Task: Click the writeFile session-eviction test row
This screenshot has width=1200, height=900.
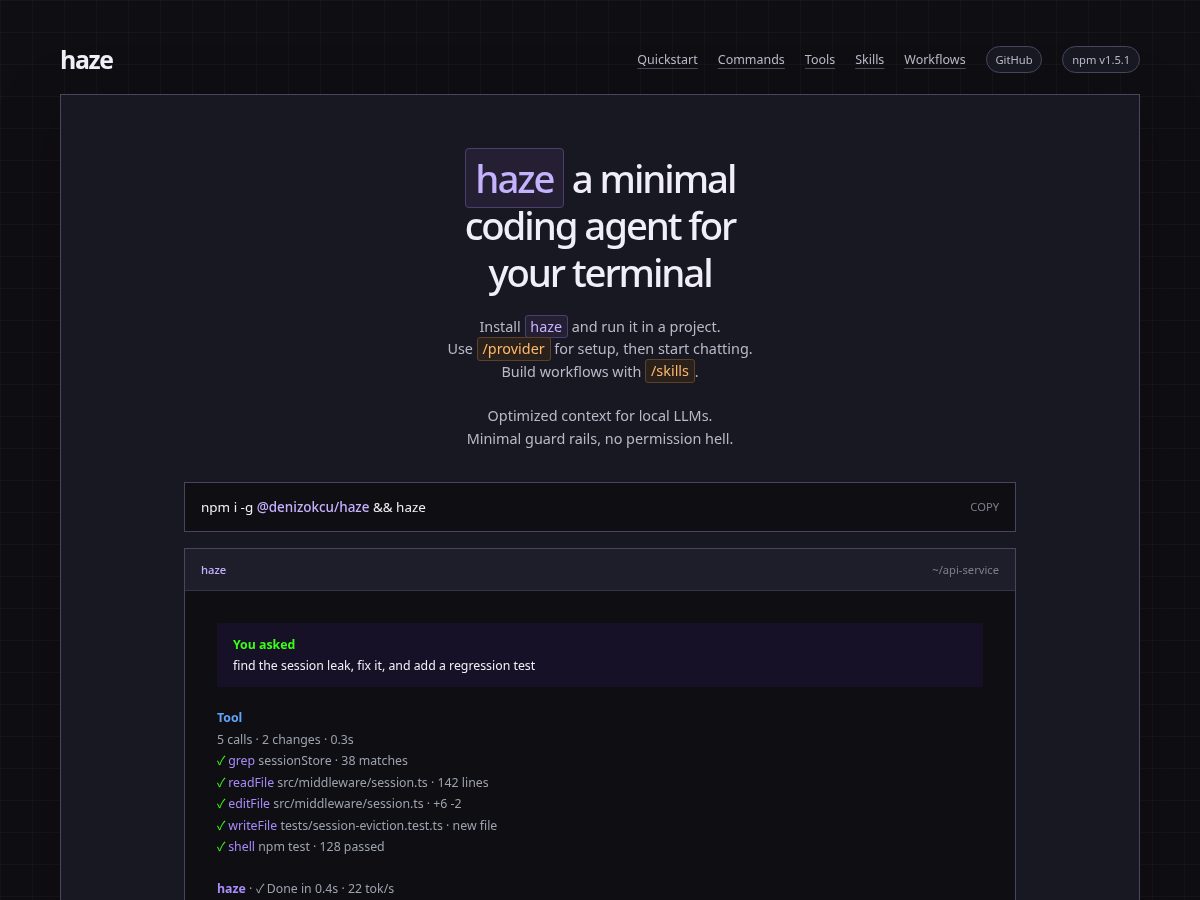Action: click(357, 825)
